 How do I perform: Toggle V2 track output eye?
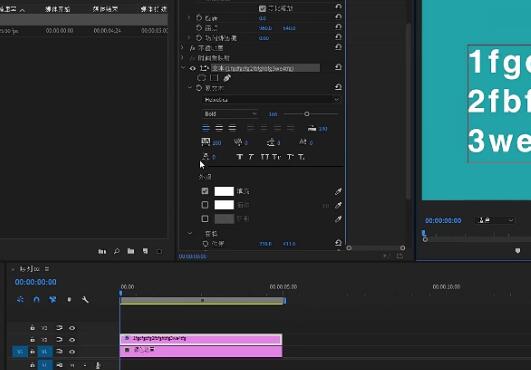click(72, 340)
